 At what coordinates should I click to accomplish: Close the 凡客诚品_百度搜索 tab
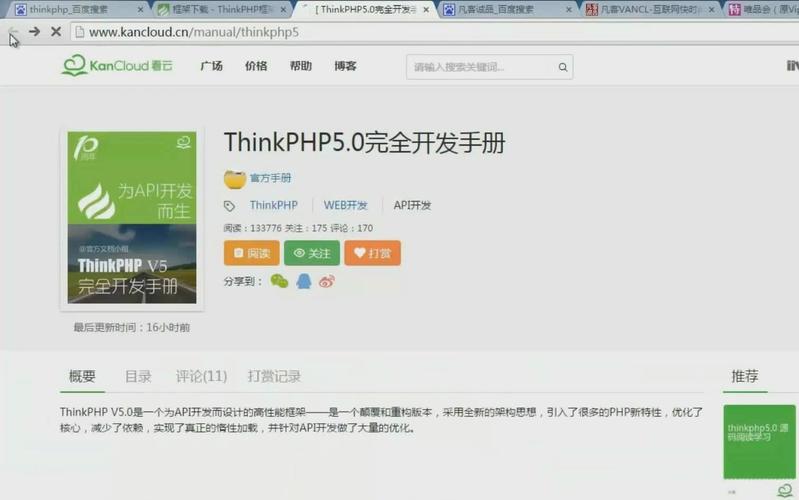coord(569,10)
